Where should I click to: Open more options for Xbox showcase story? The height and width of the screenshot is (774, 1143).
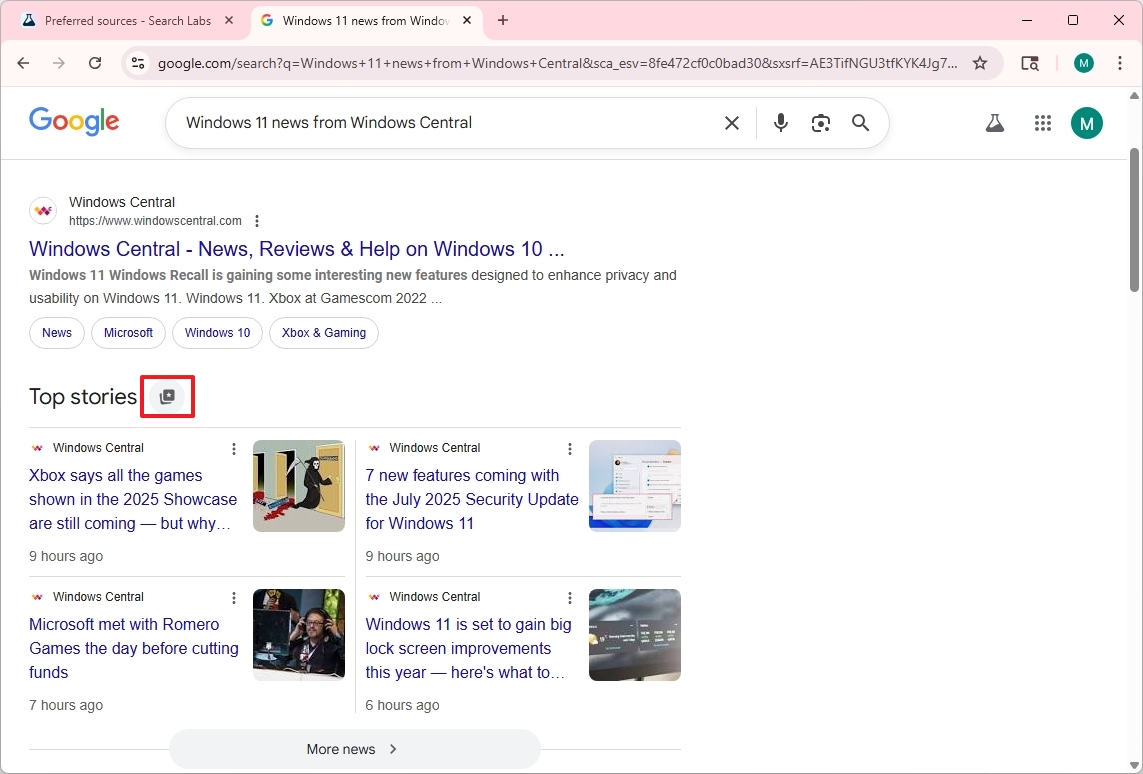click(234, 449)
